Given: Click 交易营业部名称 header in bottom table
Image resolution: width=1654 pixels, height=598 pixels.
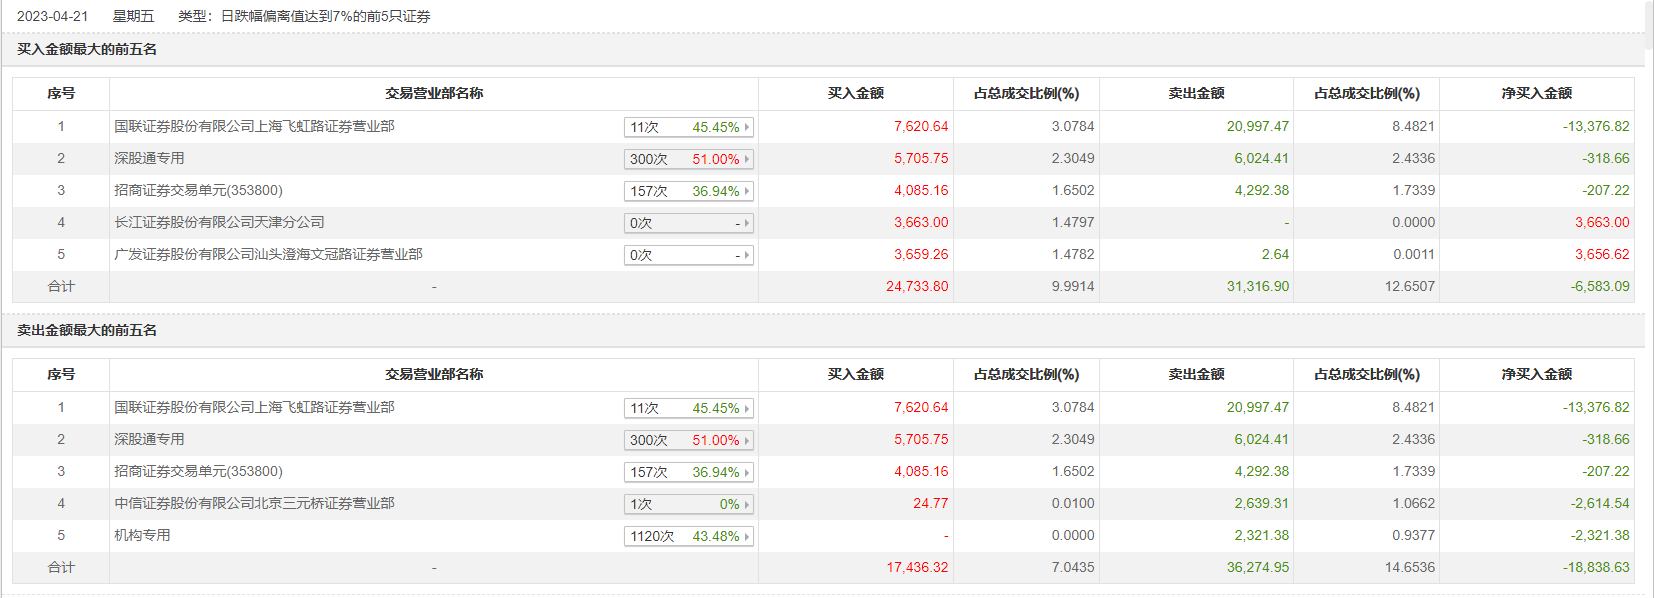Looking at the screenshot, I should point(434,374).
